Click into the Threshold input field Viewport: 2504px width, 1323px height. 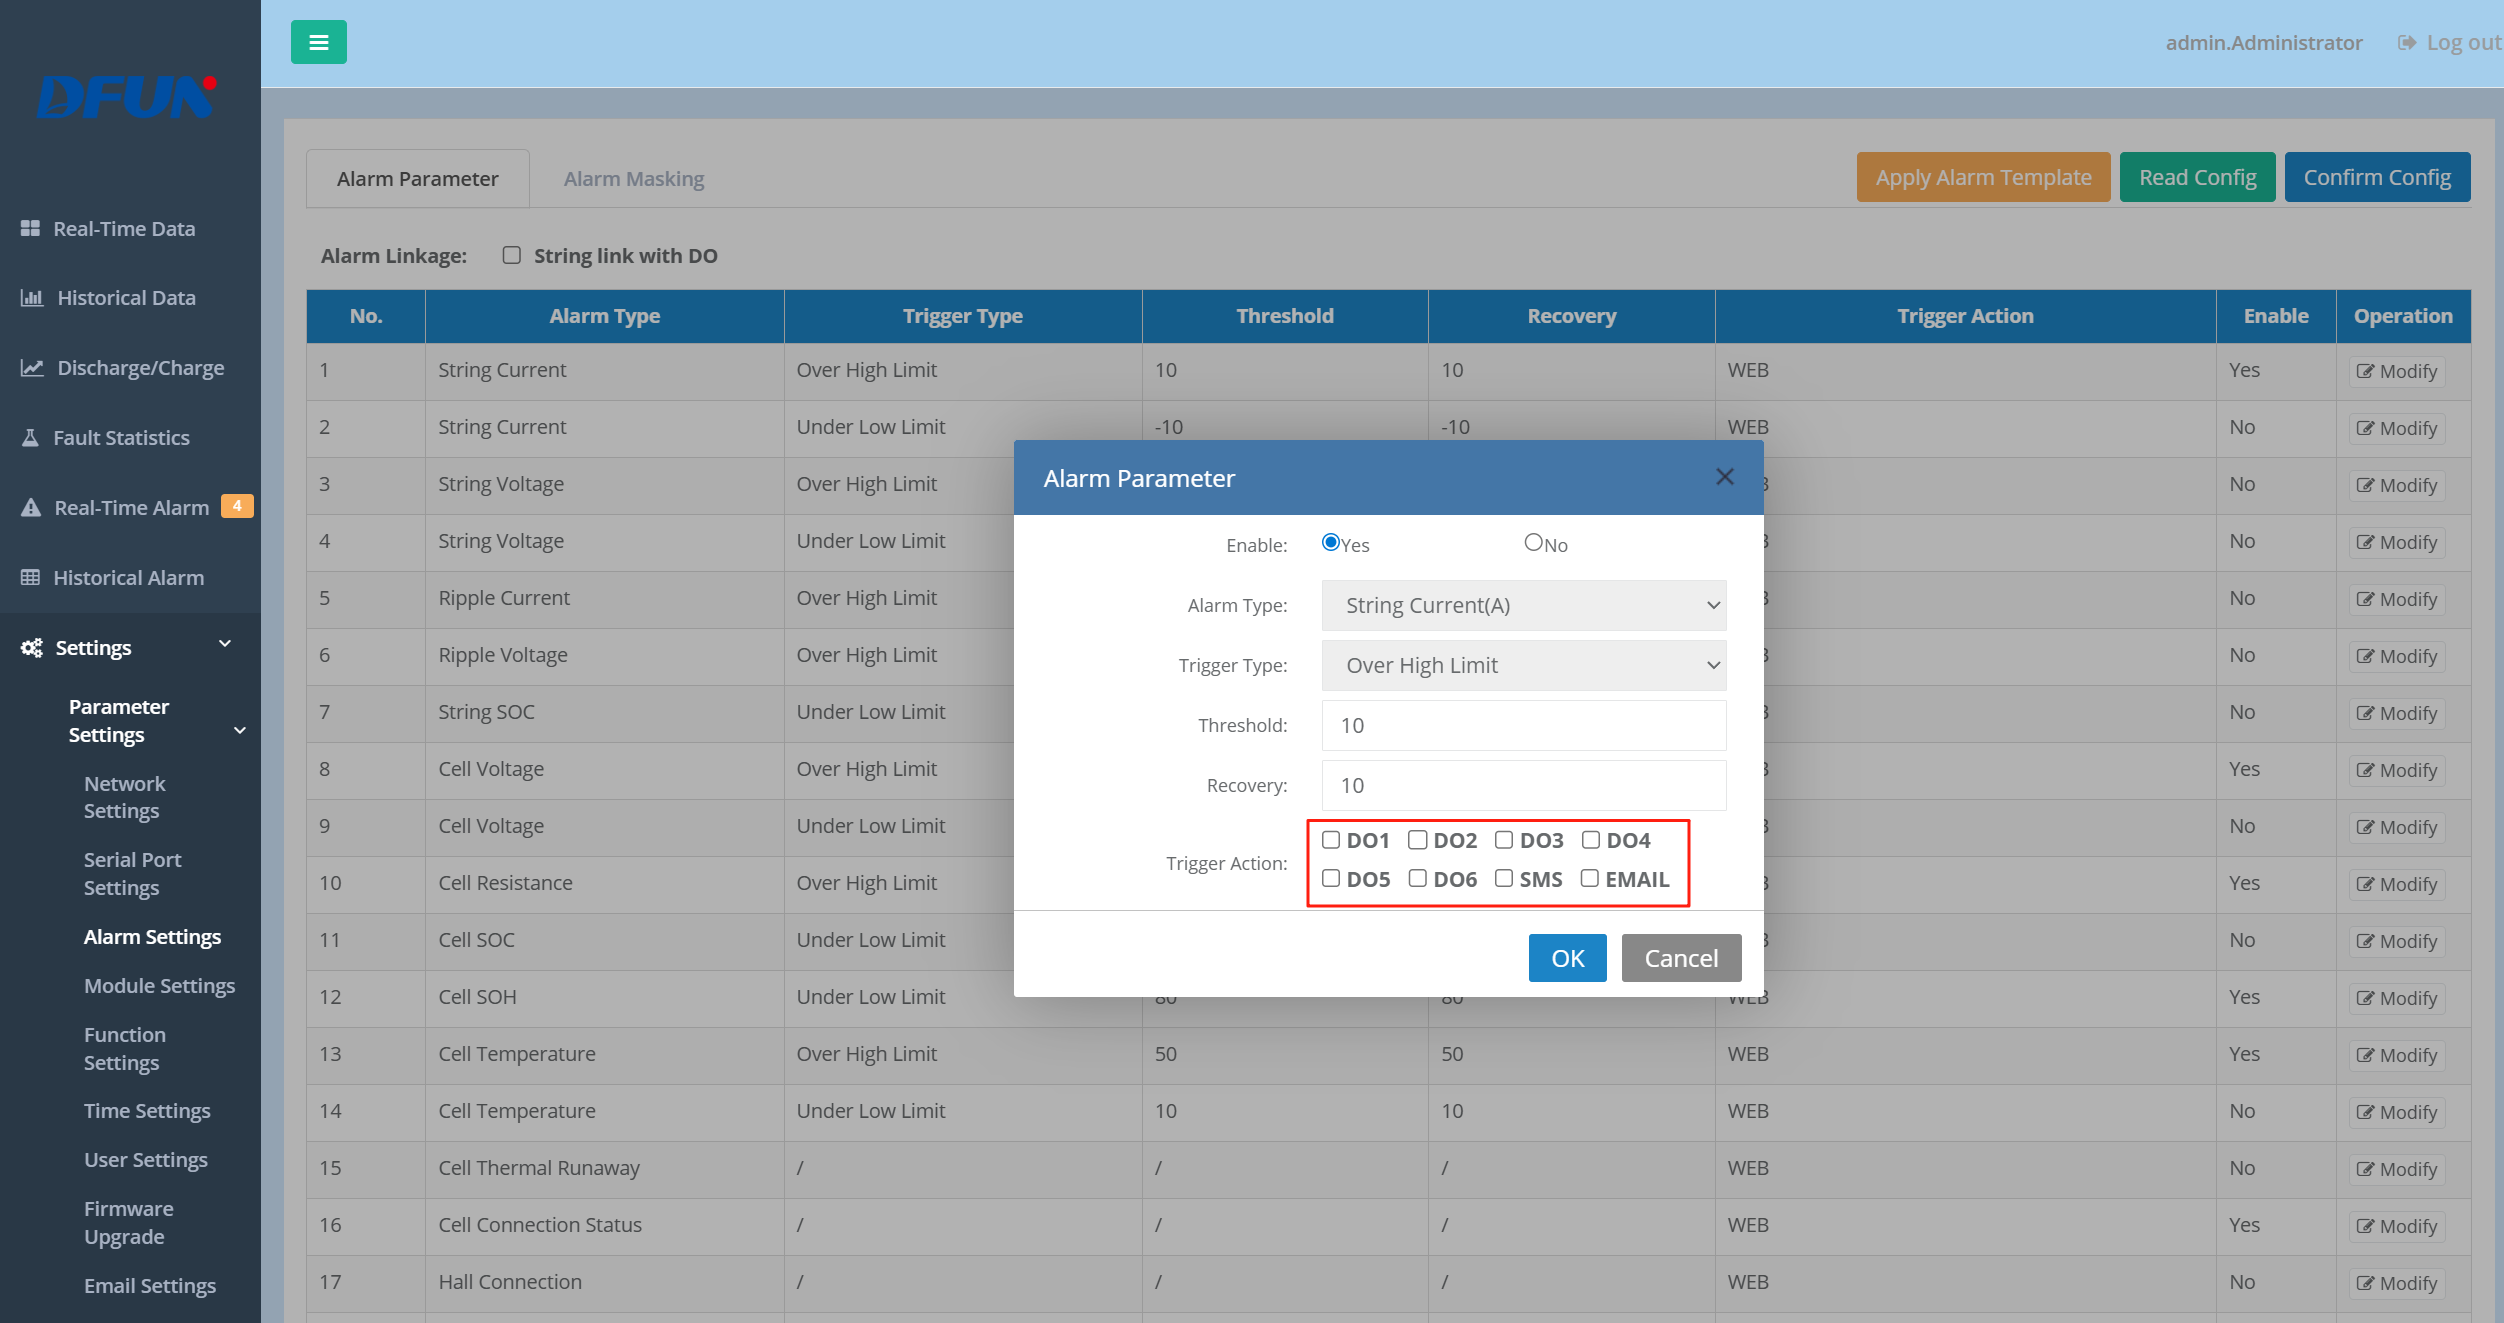coord(1523,725)
